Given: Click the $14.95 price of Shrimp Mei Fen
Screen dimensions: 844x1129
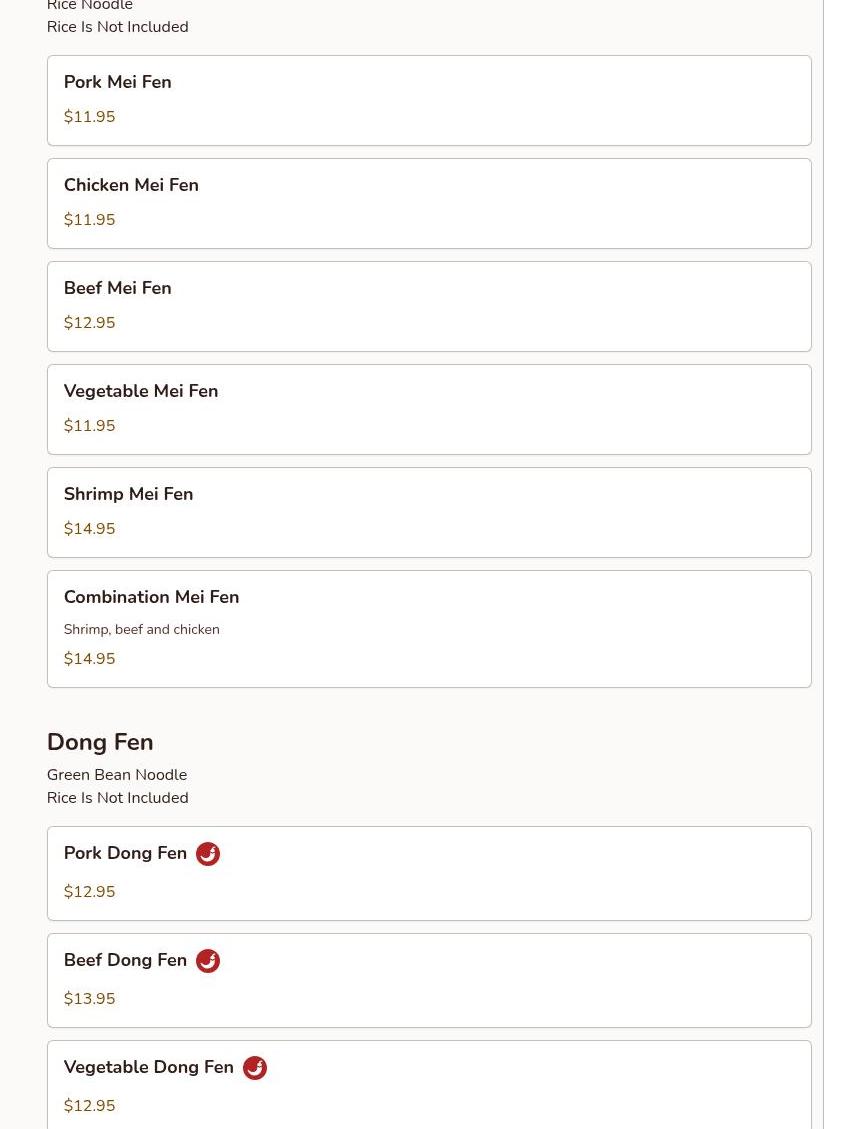Looking at the screenshot, I should (89, 529).
